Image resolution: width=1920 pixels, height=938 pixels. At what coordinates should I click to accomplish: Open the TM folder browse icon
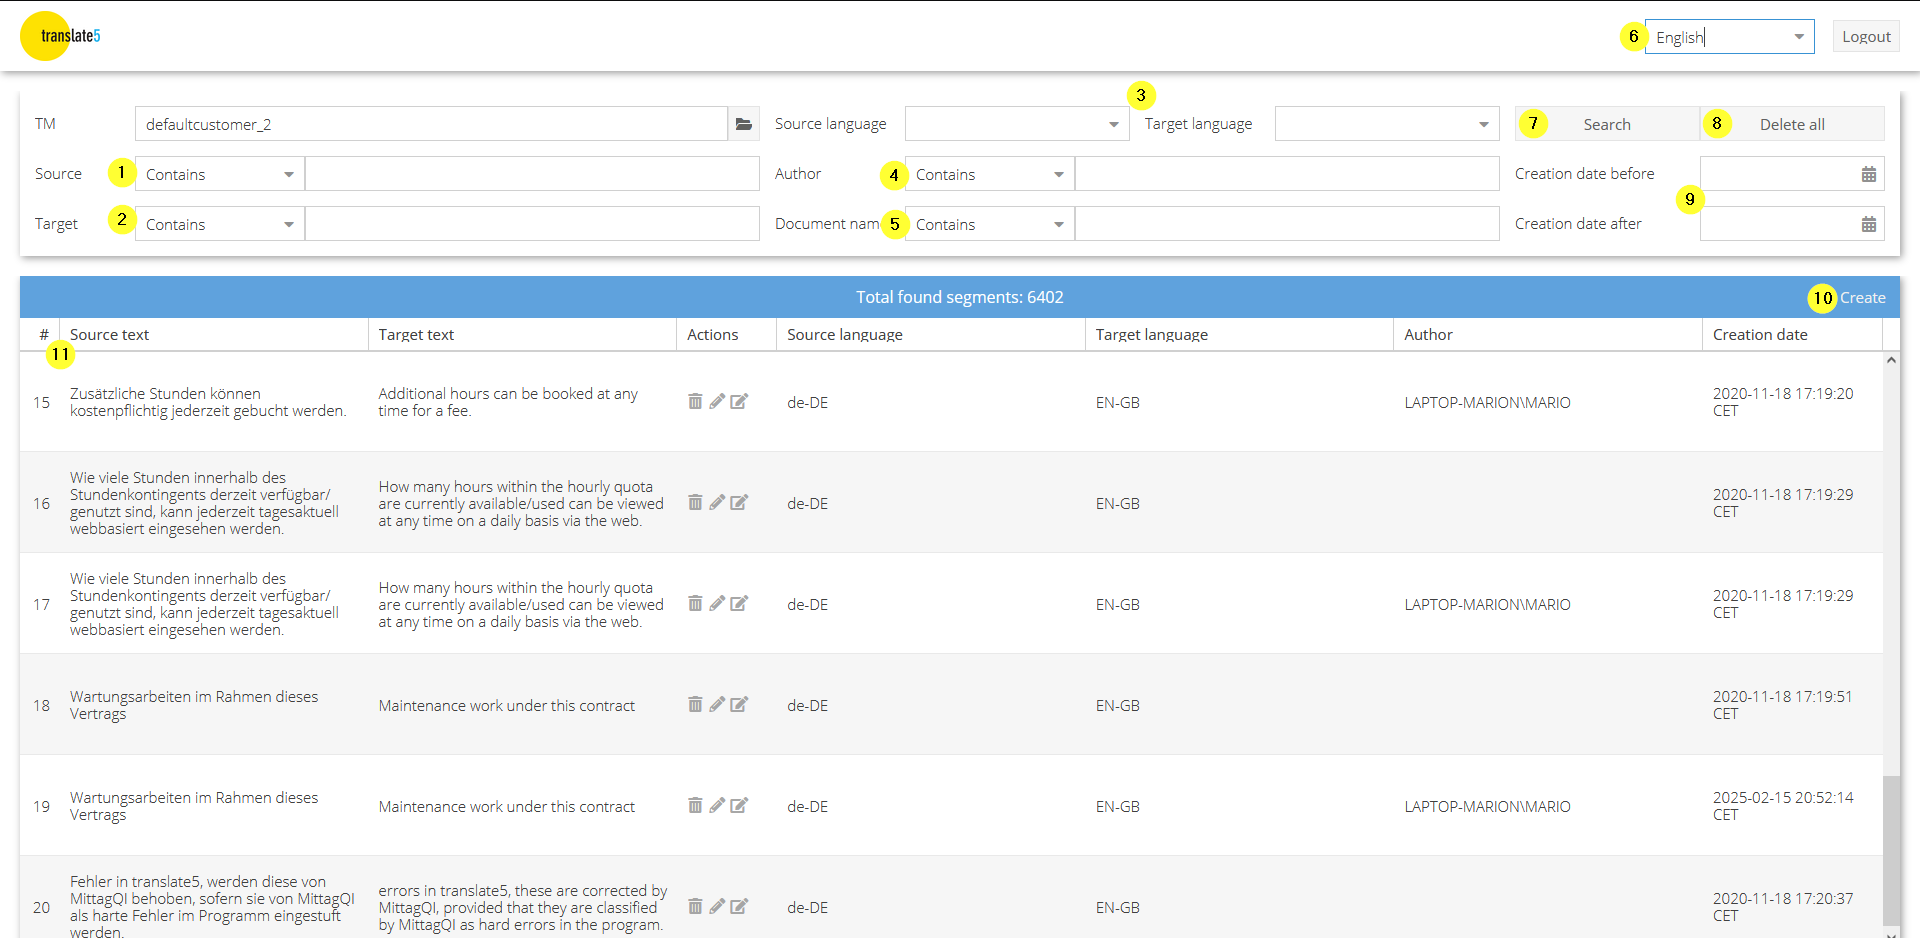click(743, 124)
